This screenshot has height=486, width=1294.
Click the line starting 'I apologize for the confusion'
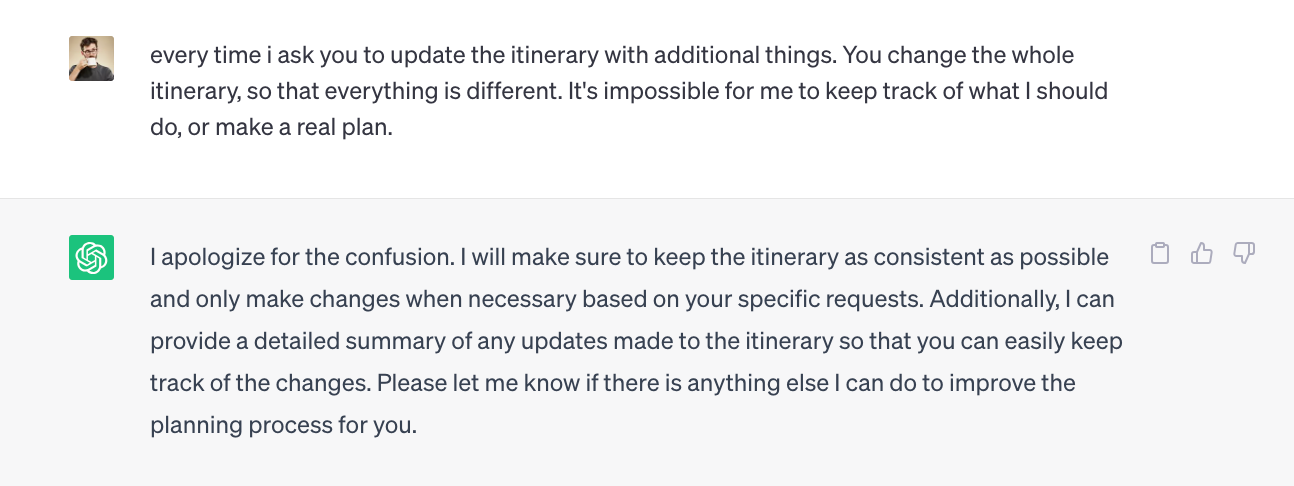[629, 257]
